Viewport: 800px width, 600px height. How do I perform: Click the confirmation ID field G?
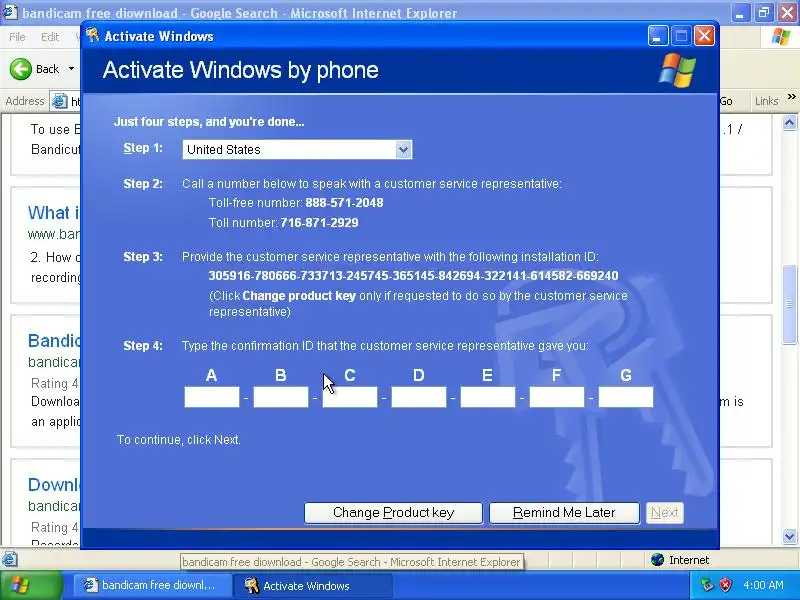(626, 397)
